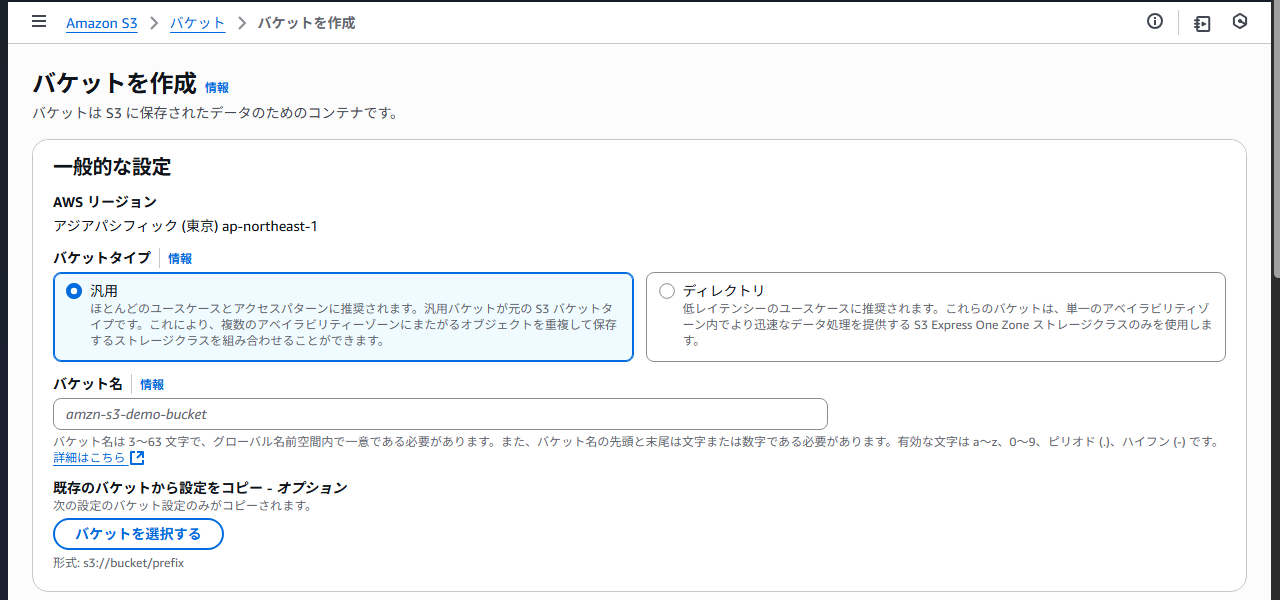This screenshot has width=1280, height=600.
Task: Open the バケット breadcrumb link
Action: [197, 22]
